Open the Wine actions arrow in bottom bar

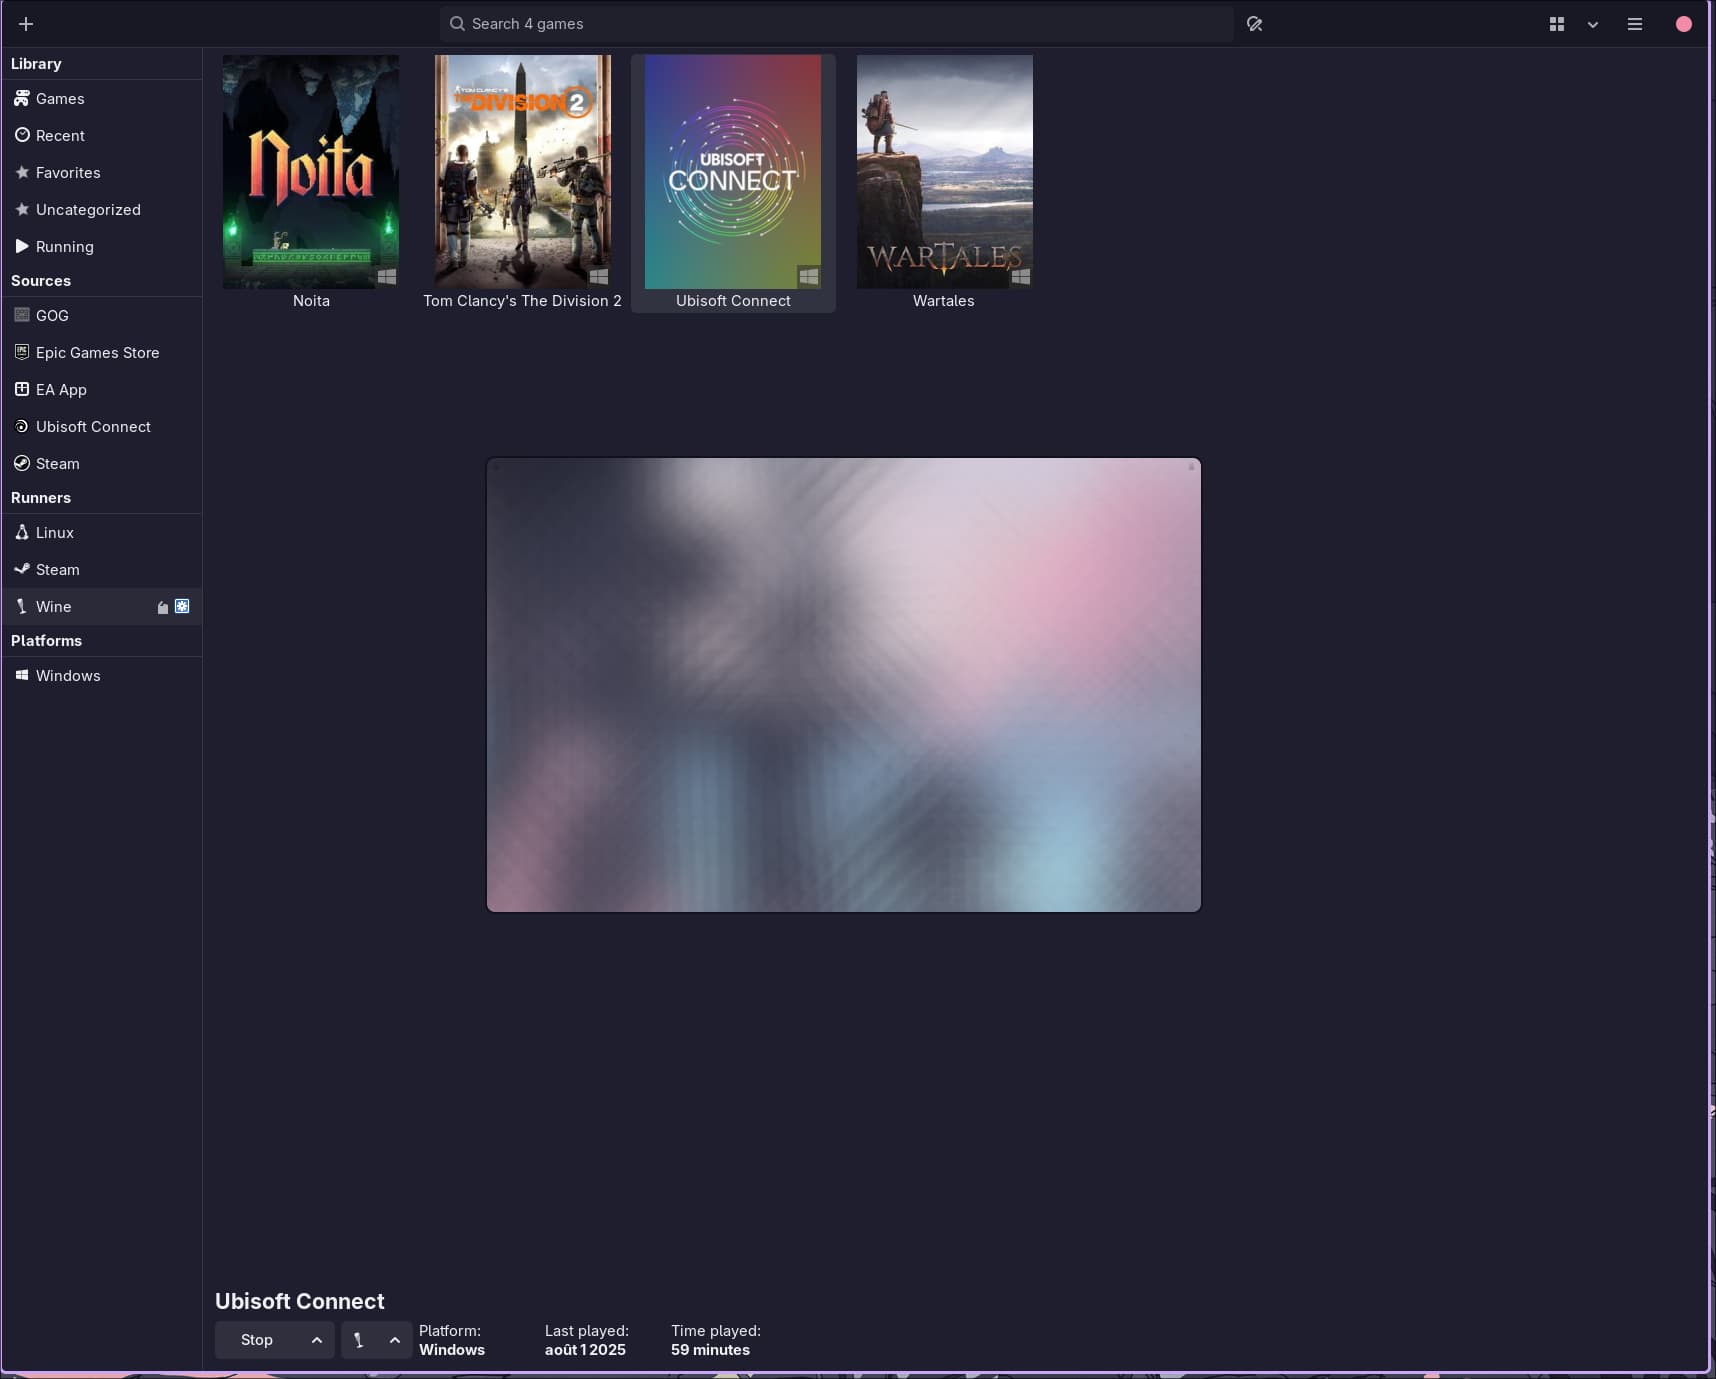395,1340
